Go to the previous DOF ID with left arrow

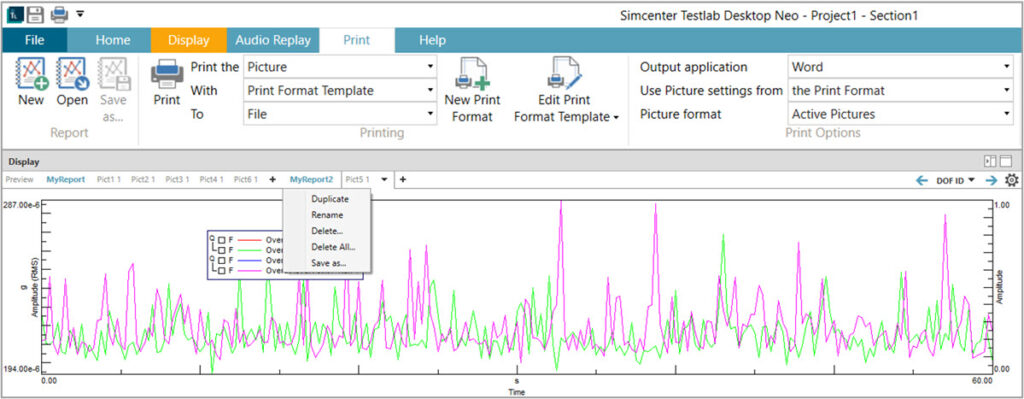[922, 180]
